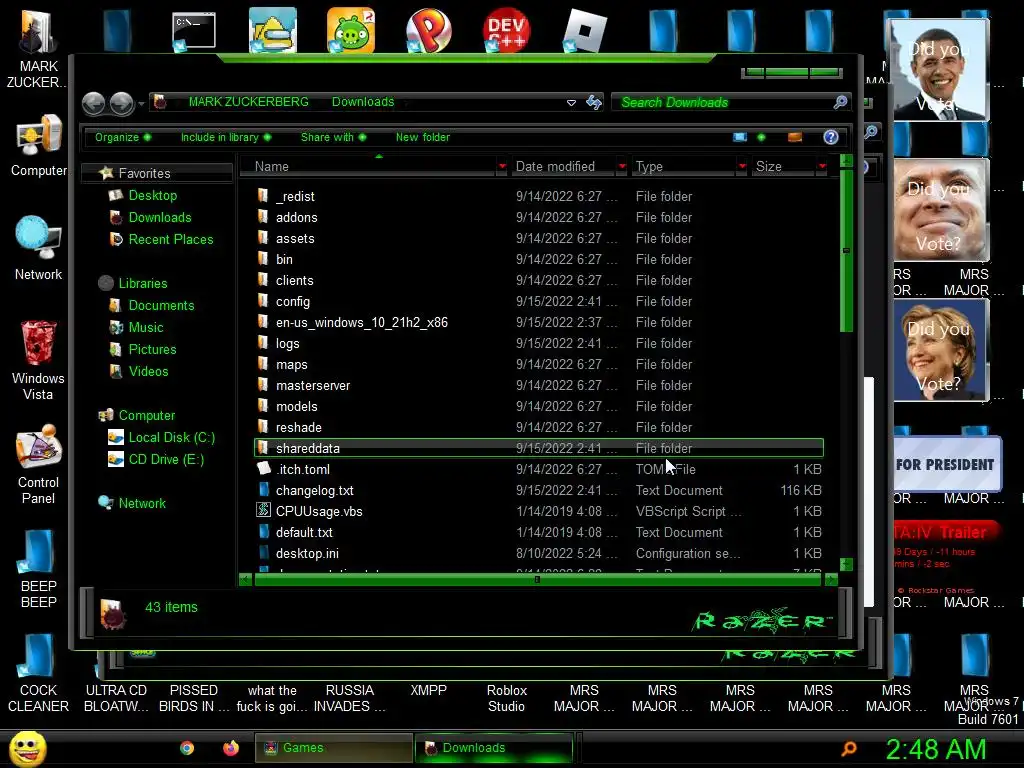Screen dimensions: 1024x768
Task: Click the Back navigation arrow
Action: [x=93, y=103]
